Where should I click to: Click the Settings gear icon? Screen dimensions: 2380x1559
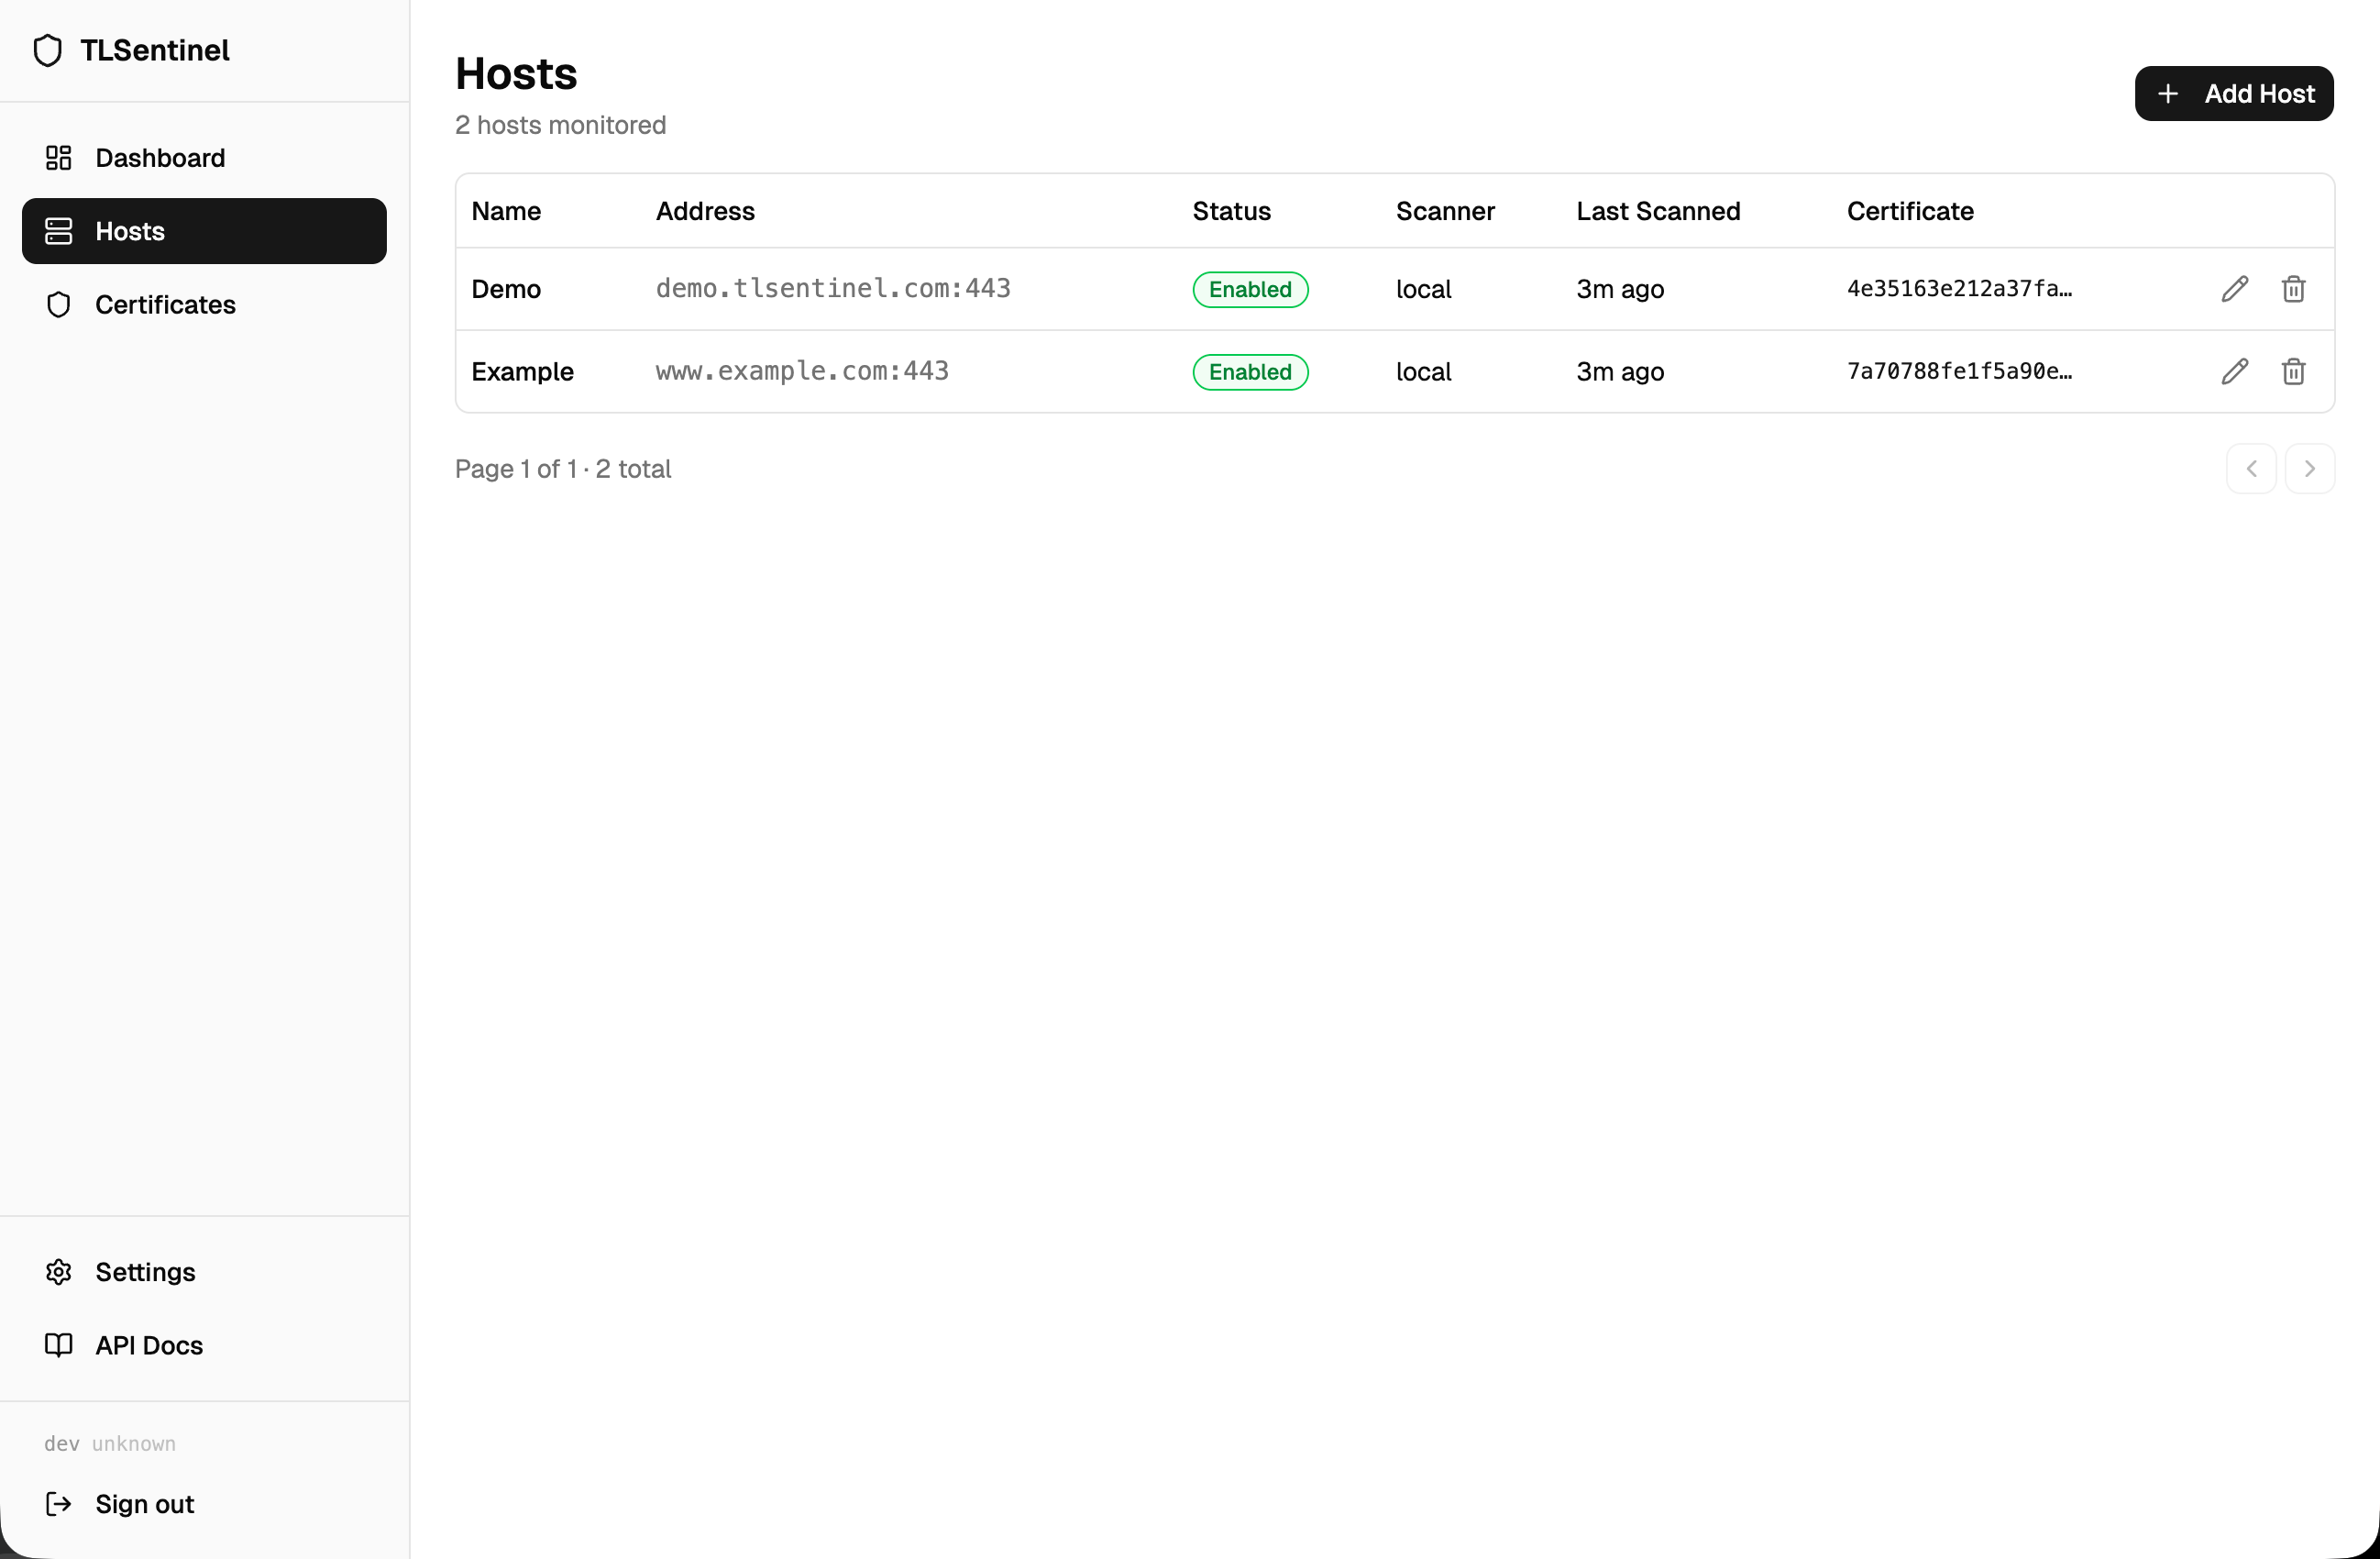click(57, 1271)
